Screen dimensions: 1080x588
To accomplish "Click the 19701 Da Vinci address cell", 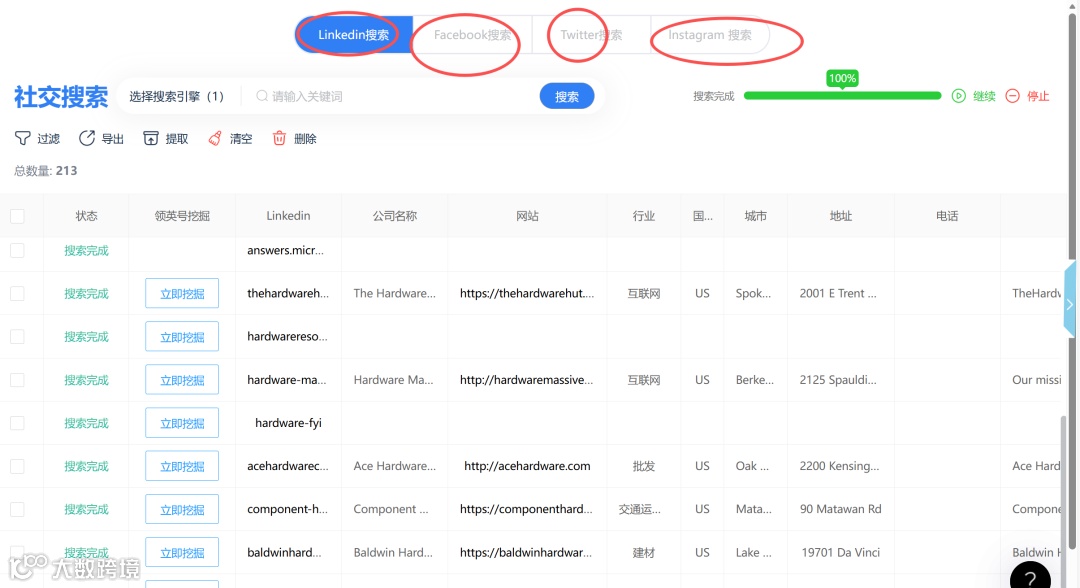I will click(x=840, y=552).
